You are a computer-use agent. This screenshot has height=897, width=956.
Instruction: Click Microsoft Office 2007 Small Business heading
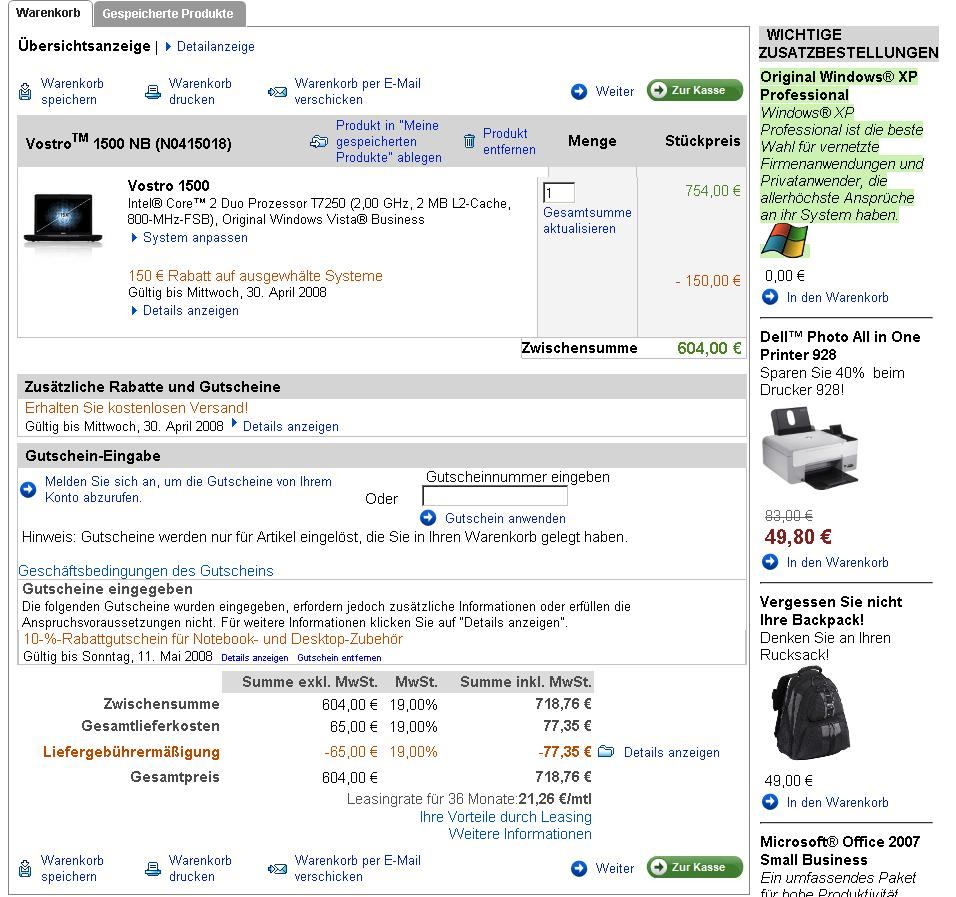coord(840,851)
